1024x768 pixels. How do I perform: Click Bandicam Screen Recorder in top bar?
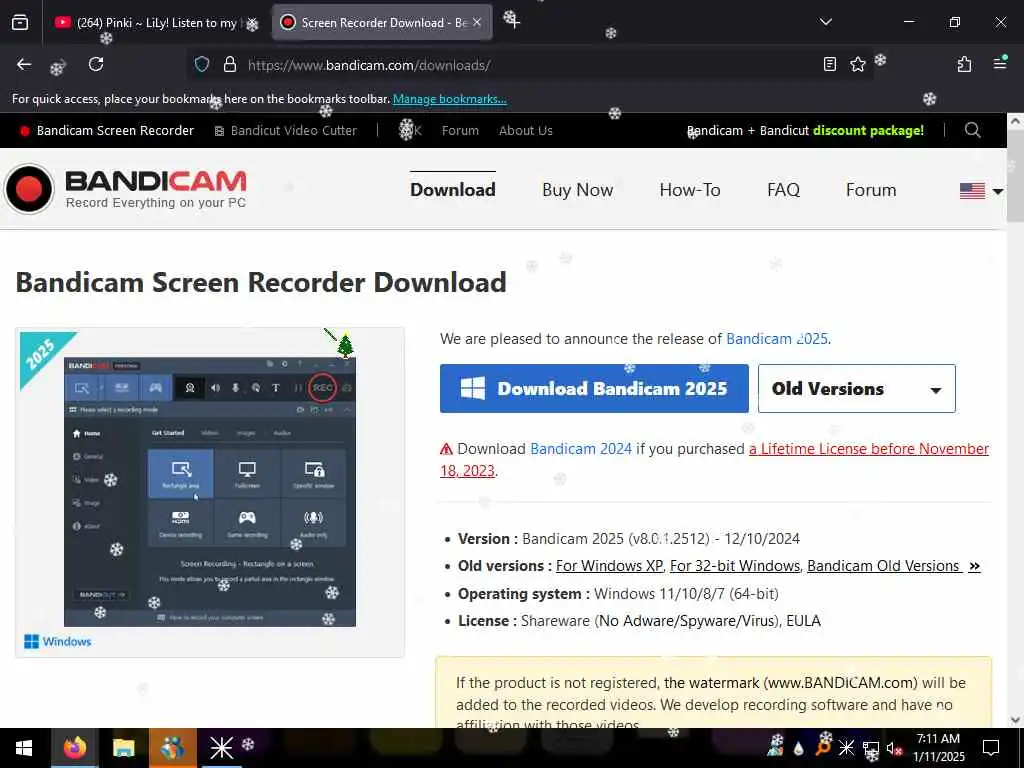pos(107,131)
